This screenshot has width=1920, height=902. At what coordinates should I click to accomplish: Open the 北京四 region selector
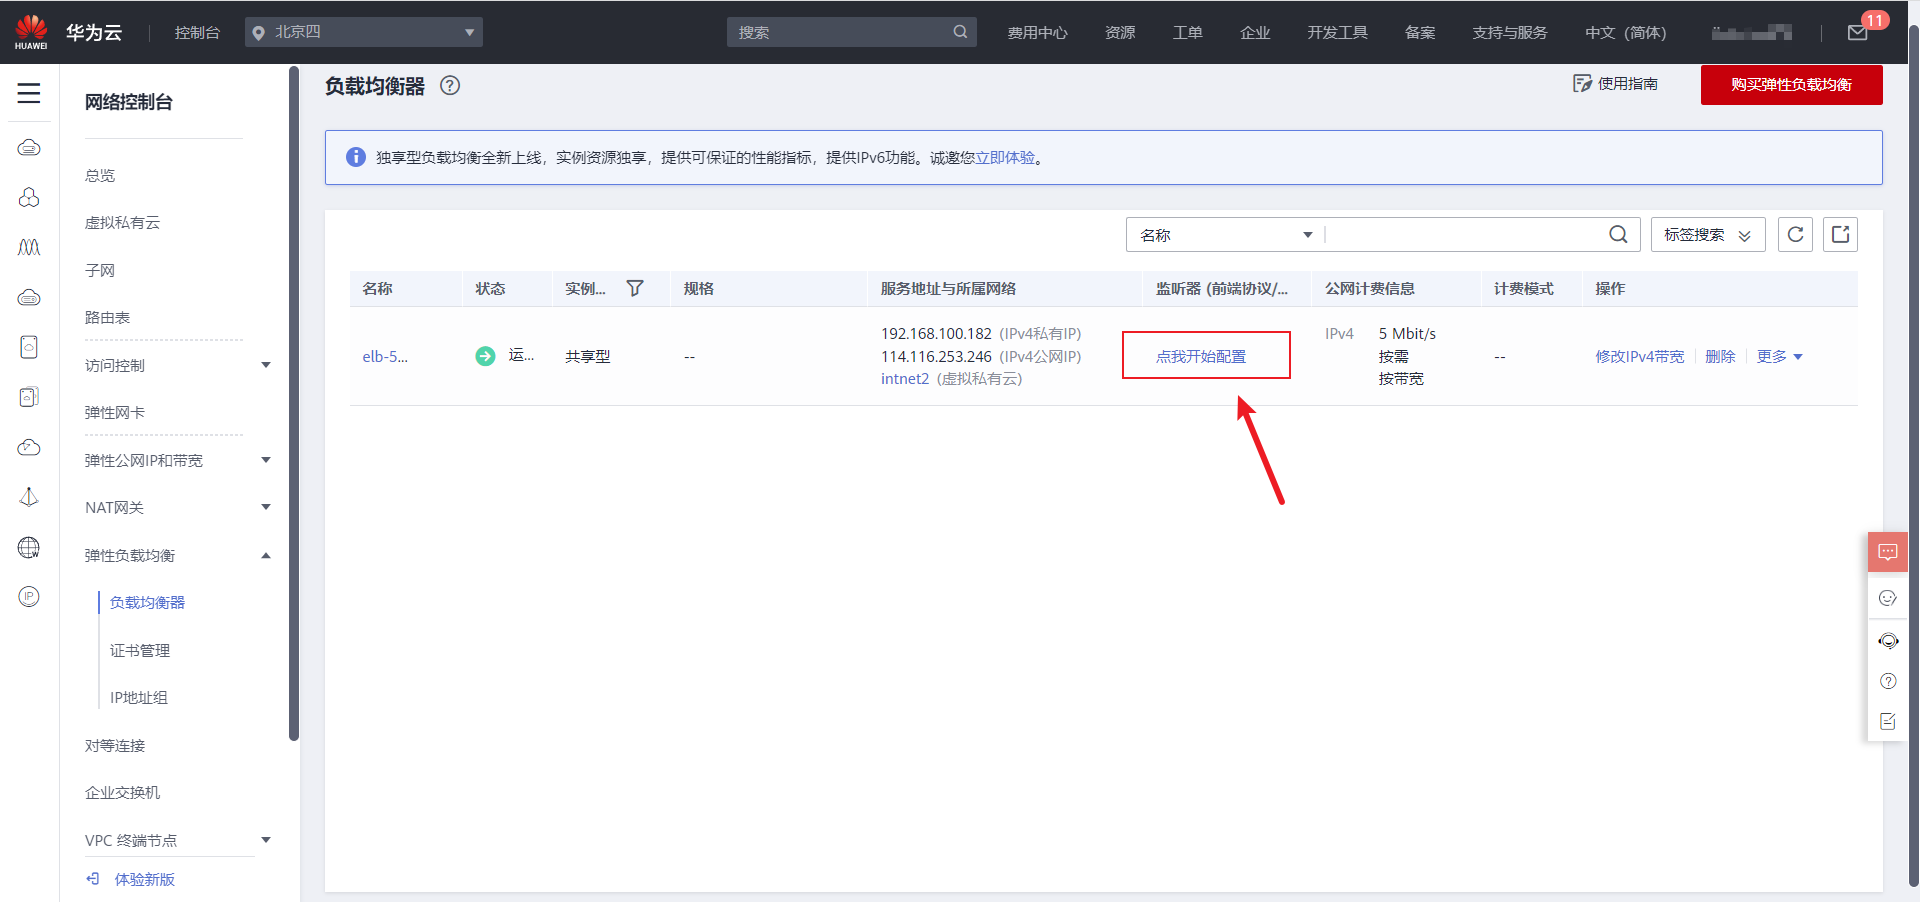[x=364, y=31]
